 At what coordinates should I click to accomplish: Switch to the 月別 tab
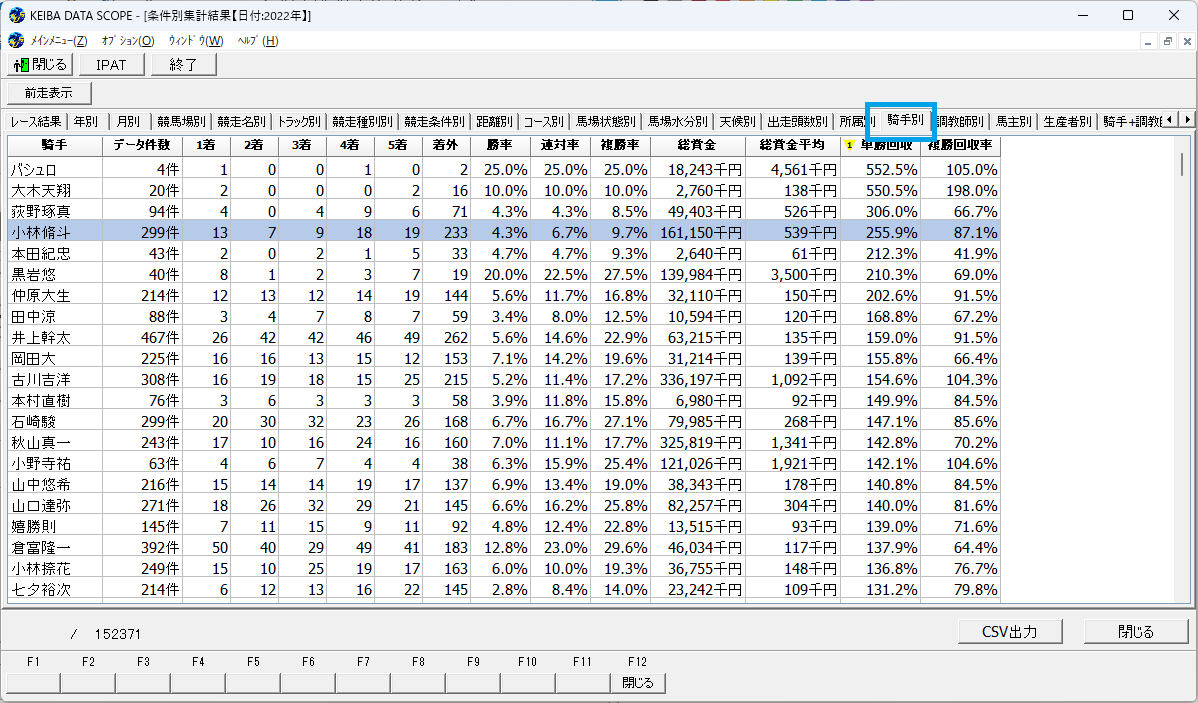[129, 121]
